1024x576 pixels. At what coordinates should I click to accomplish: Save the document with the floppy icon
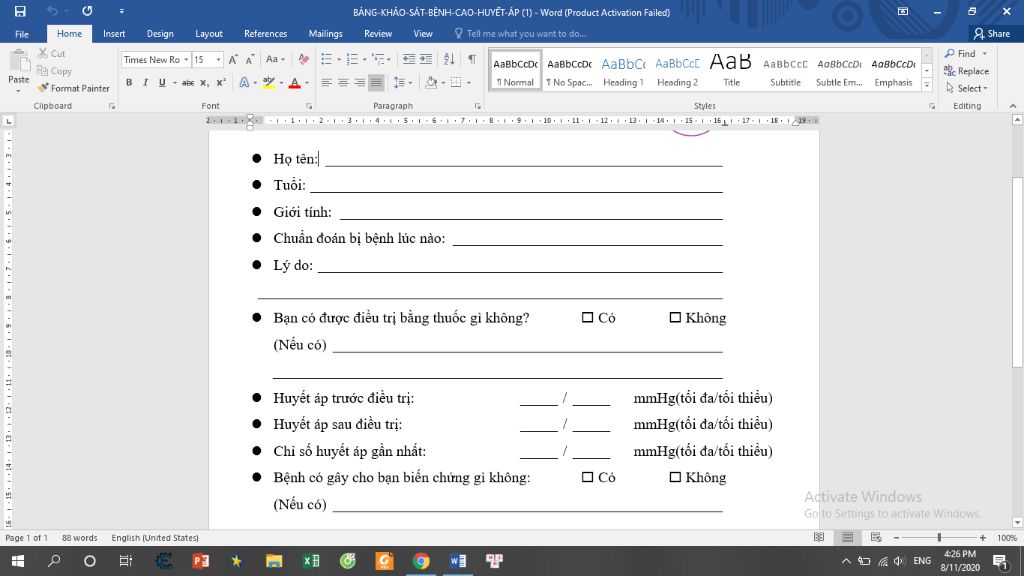[x=20, y=11]
